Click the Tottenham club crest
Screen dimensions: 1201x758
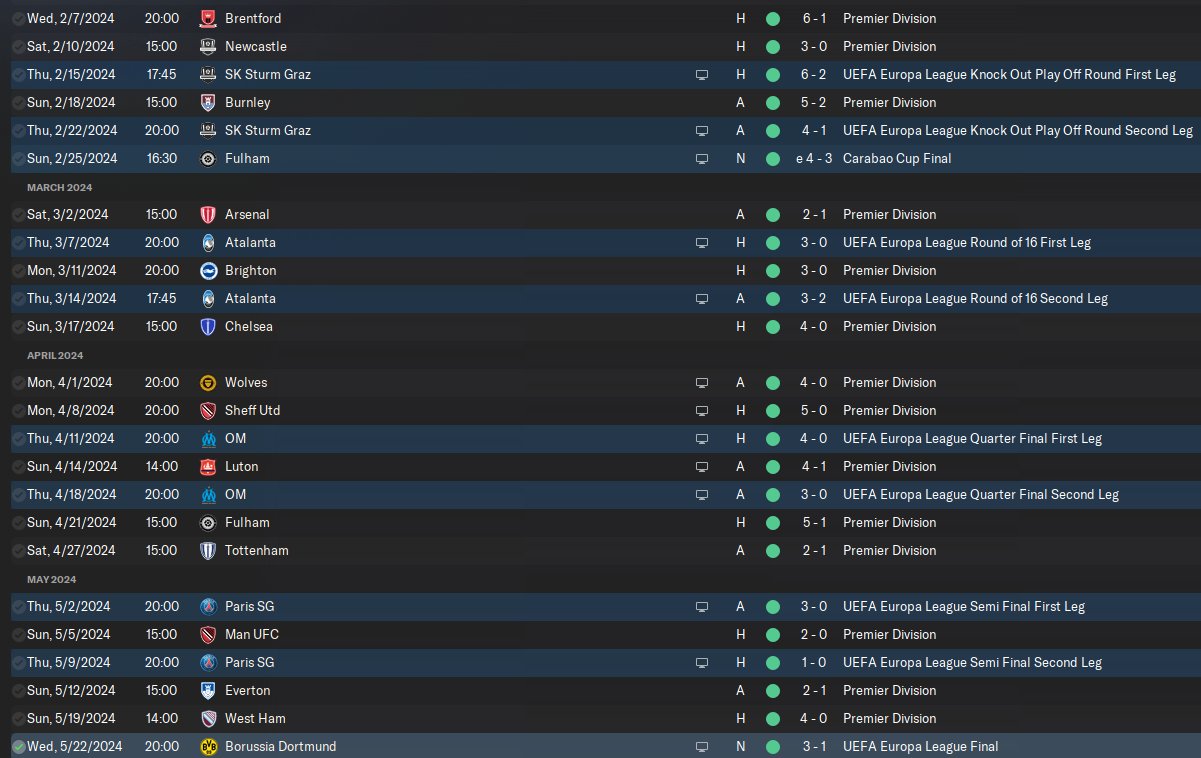click(x=208, y=550)
